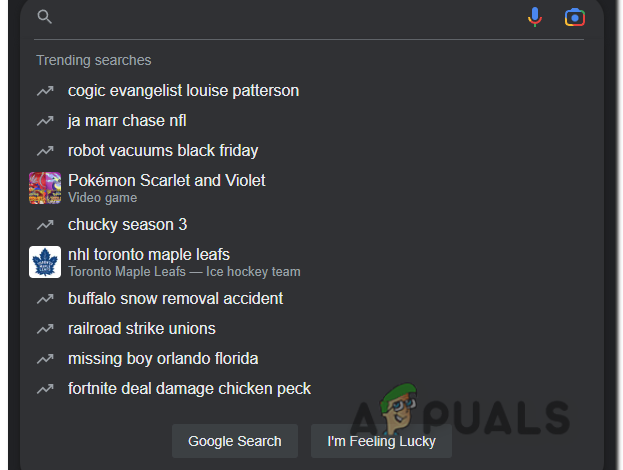Image resolution: width=623 pixels, height=470 pixels.
Task: Open Google Lens camera search
Action: tap(574, 17)
